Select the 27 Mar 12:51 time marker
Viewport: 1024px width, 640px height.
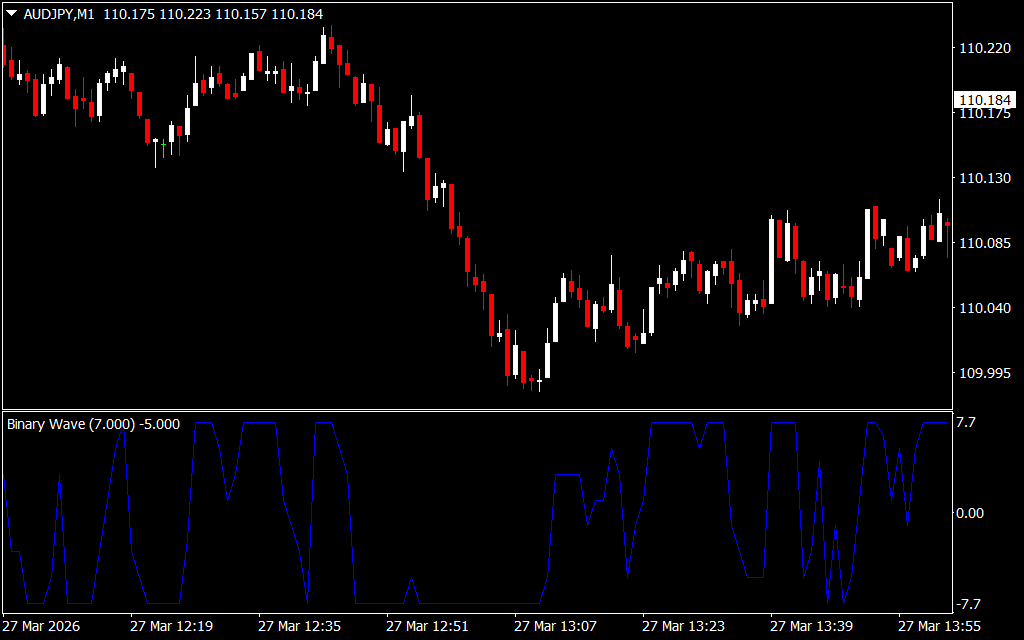coord(427,626)
